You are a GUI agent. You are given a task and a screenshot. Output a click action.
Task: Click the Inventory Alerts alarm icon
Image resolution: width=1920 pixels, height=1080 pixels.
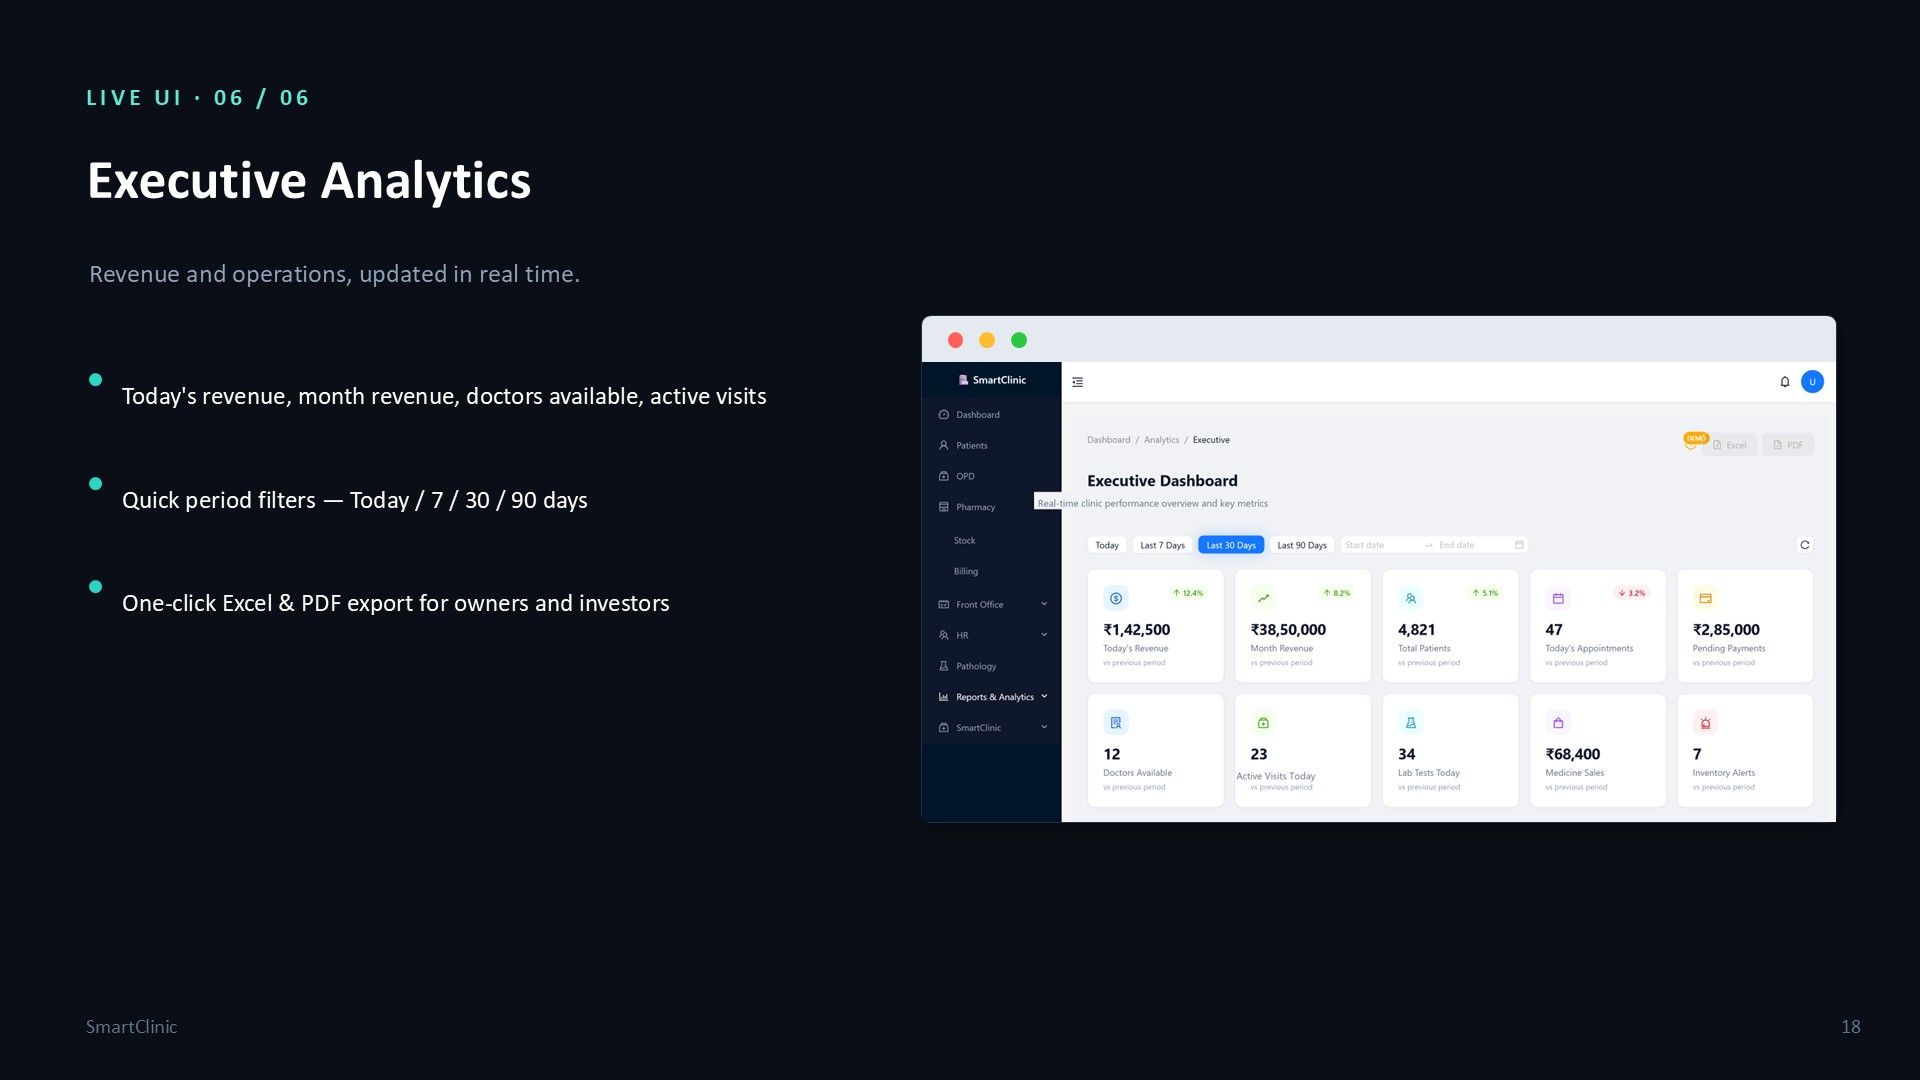coord(1705,723)
